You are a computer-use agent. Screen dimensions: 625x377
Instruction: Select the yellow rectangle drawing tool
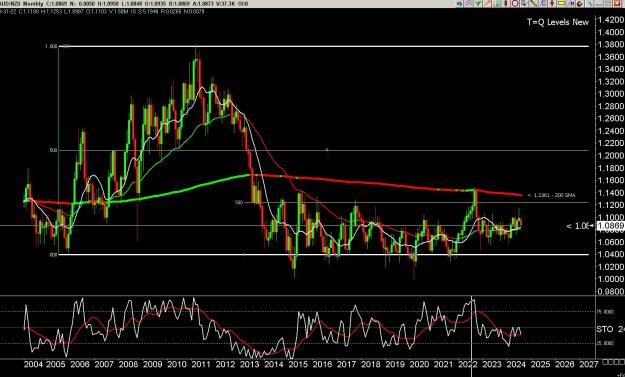[x=561, y=4]
